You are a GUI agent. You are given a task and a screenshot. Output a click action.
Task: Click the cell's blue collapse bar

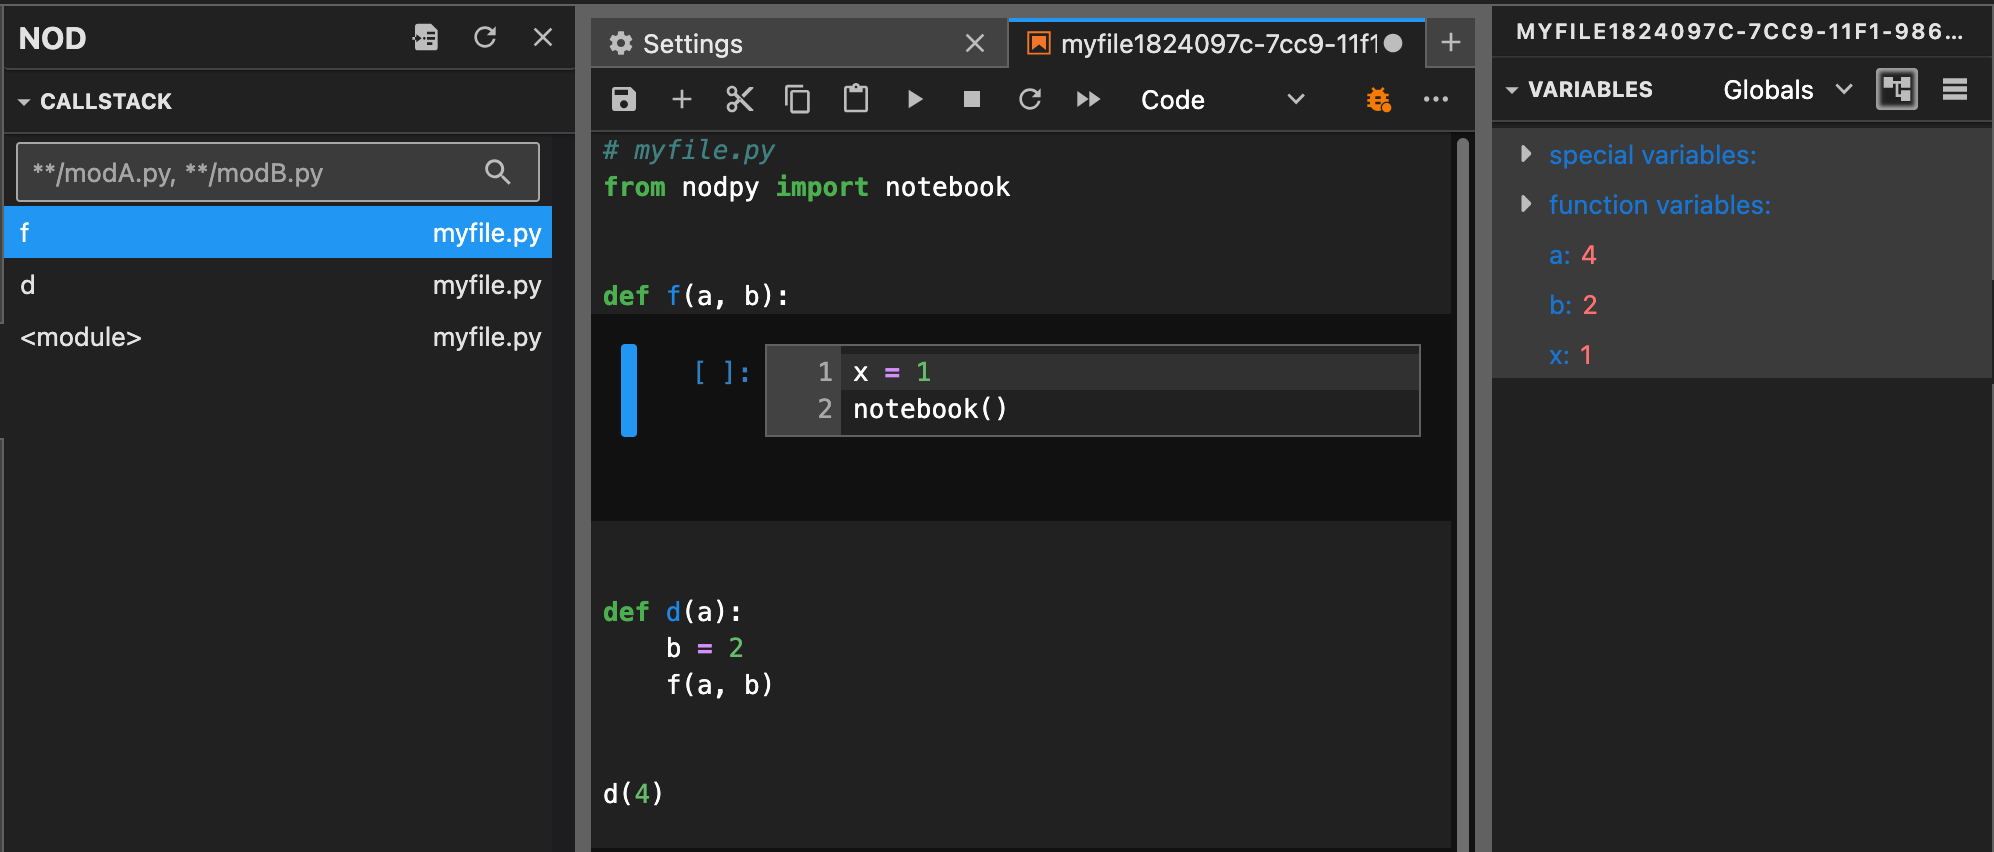pos(629,390)
